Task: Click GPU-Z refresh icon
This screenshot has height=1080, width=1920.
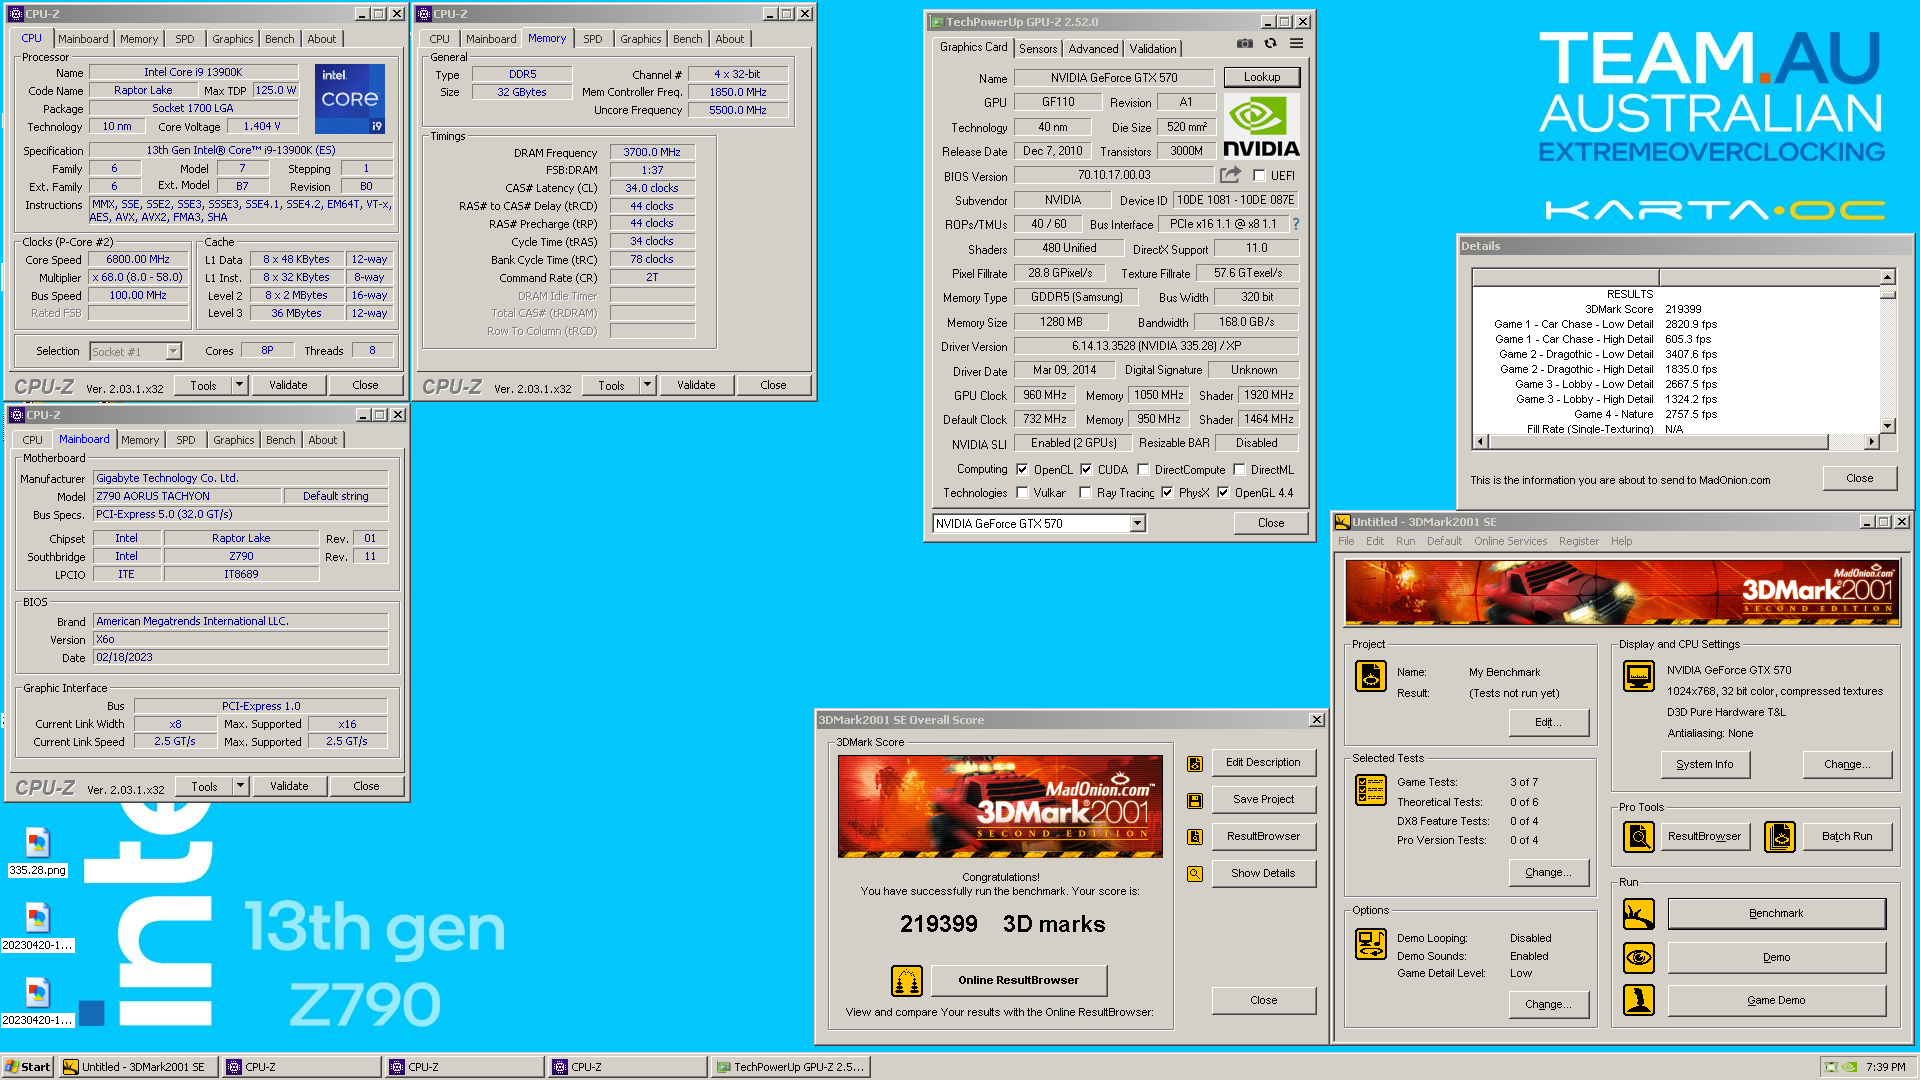Action: tap(1270, 44)
